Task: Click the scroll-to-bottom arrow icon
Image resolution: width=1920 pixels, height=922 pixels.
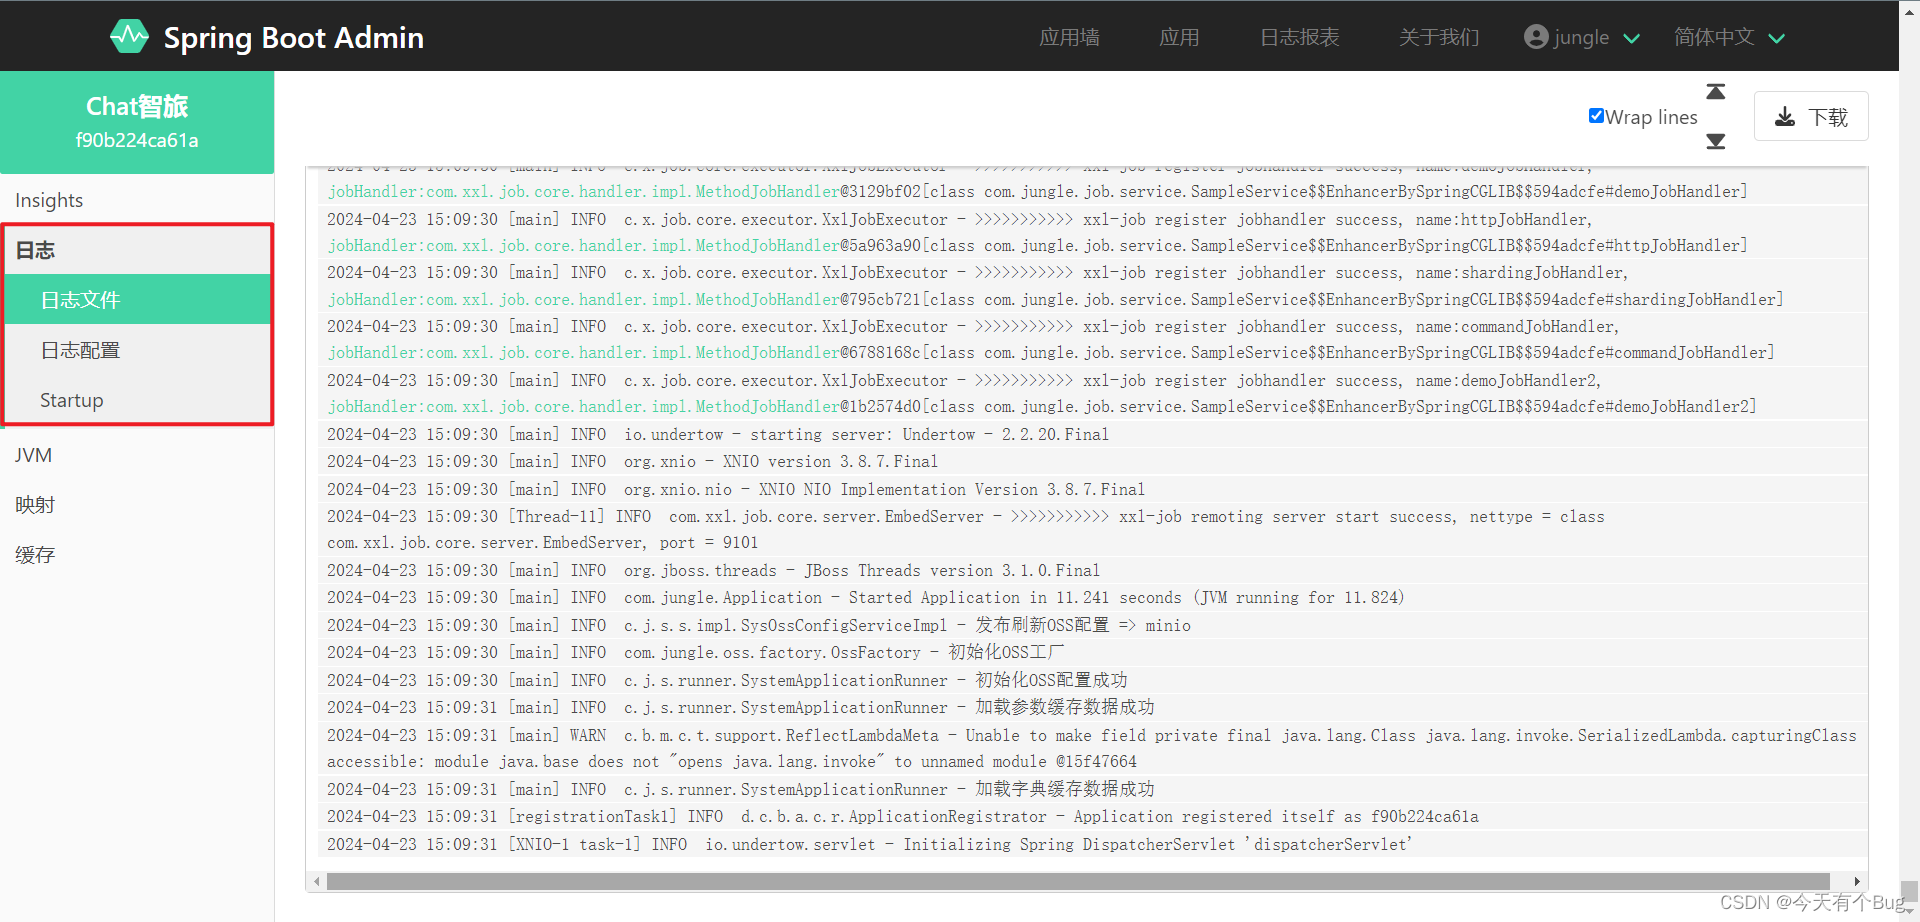Action: point(1715,141)
